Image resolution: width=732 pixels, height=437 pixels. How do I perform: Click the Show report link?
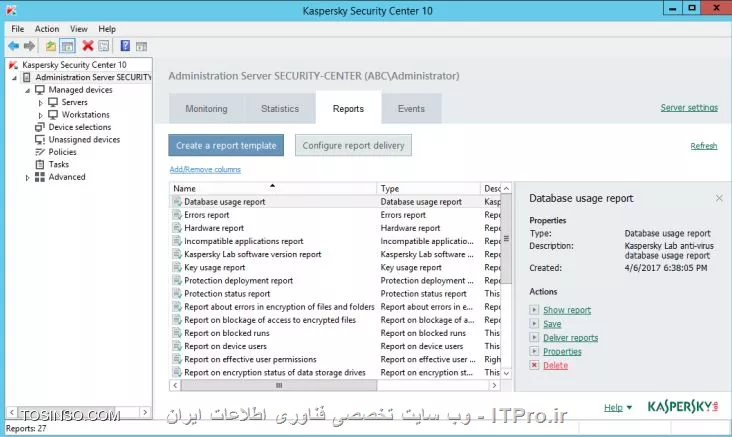point(567,310)
